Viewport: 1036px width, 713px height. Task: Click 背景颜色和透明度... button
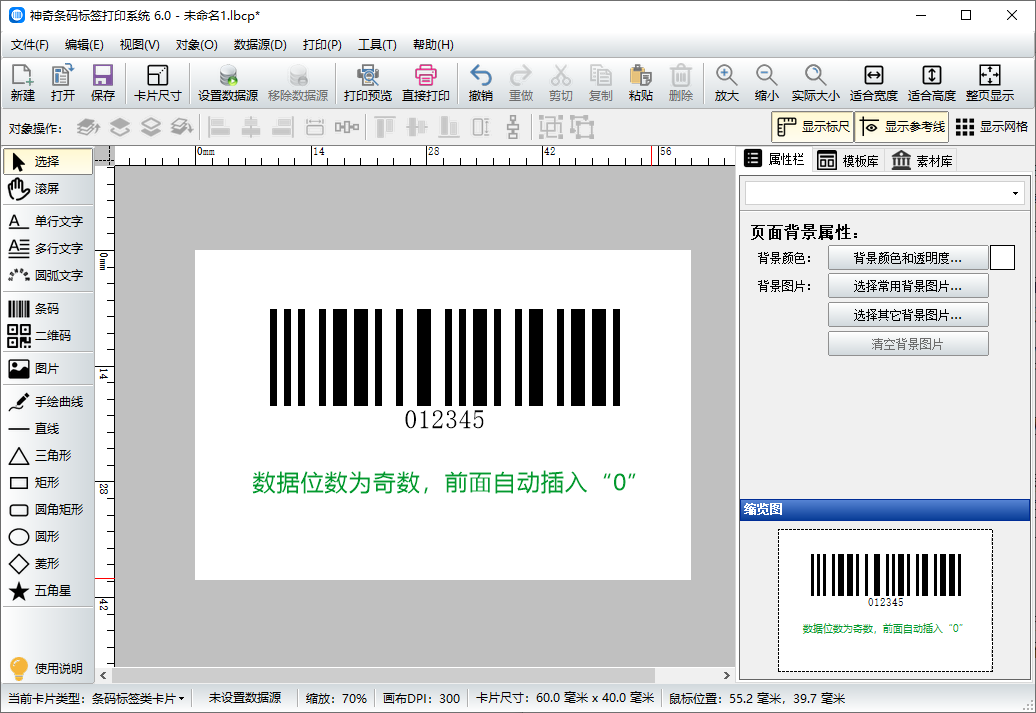click(908, 258)
